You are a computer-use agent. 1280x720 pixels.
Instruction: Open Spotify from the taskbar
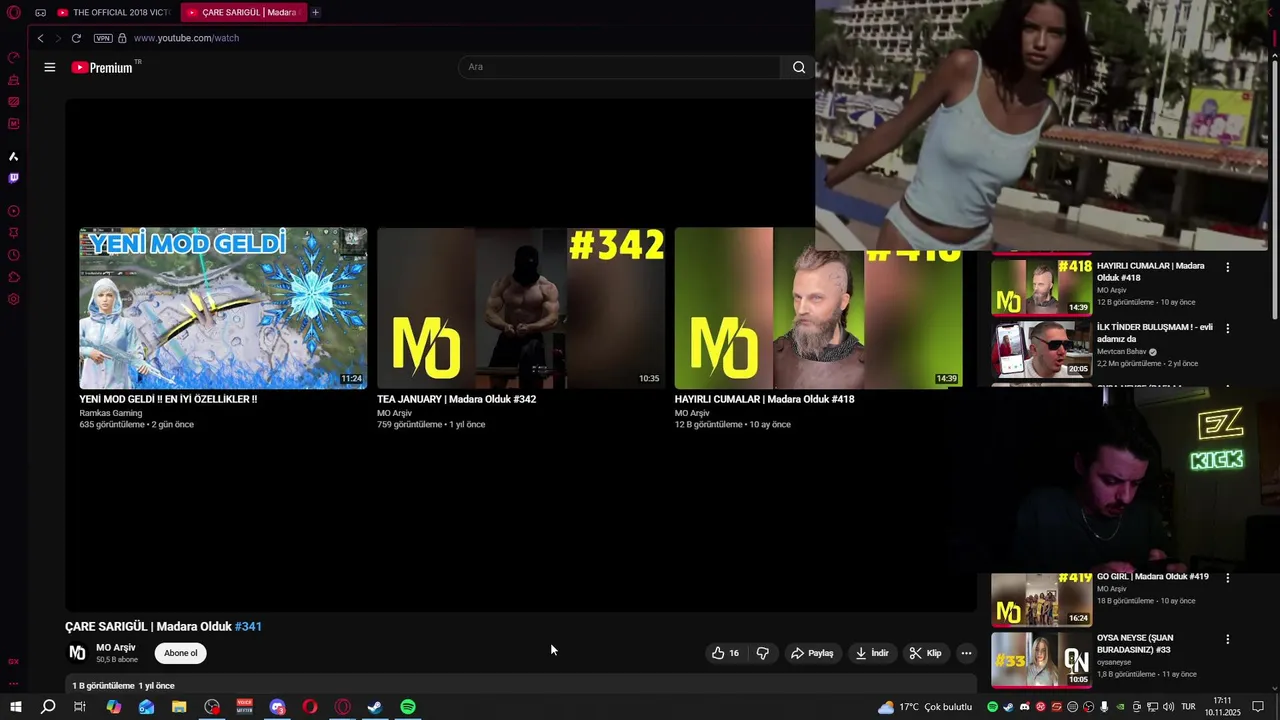point(408,707)
